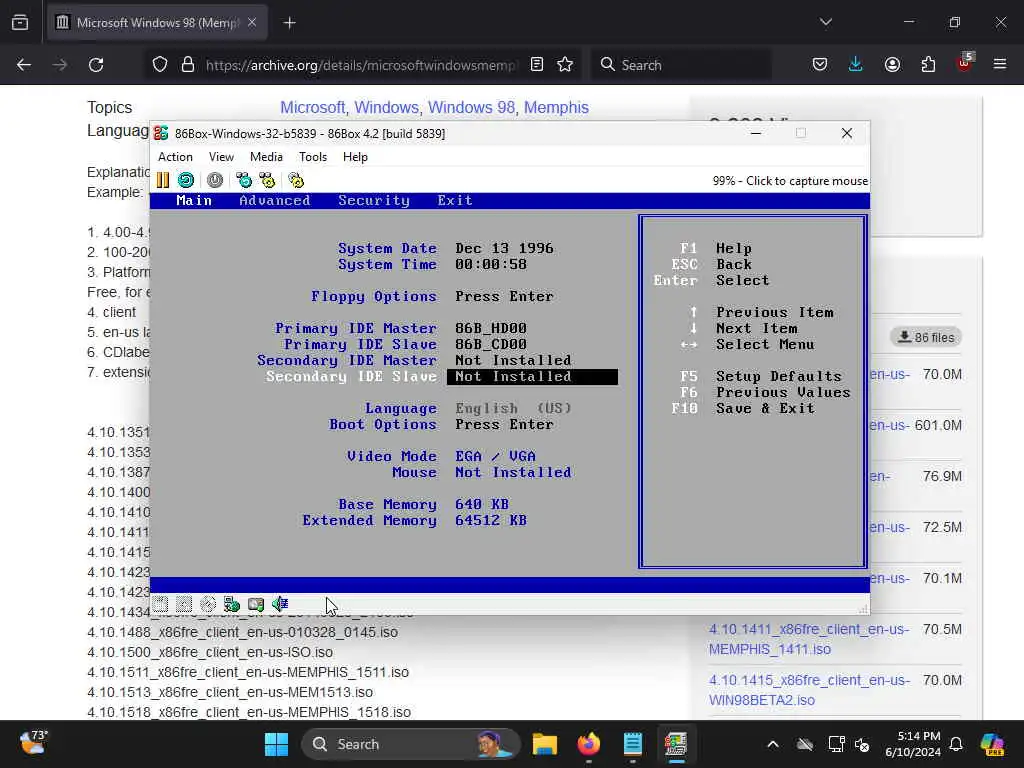Viewport: 1024px width, 768px height.
Task: Click the 86 files download button
Action: pos(926,337)
